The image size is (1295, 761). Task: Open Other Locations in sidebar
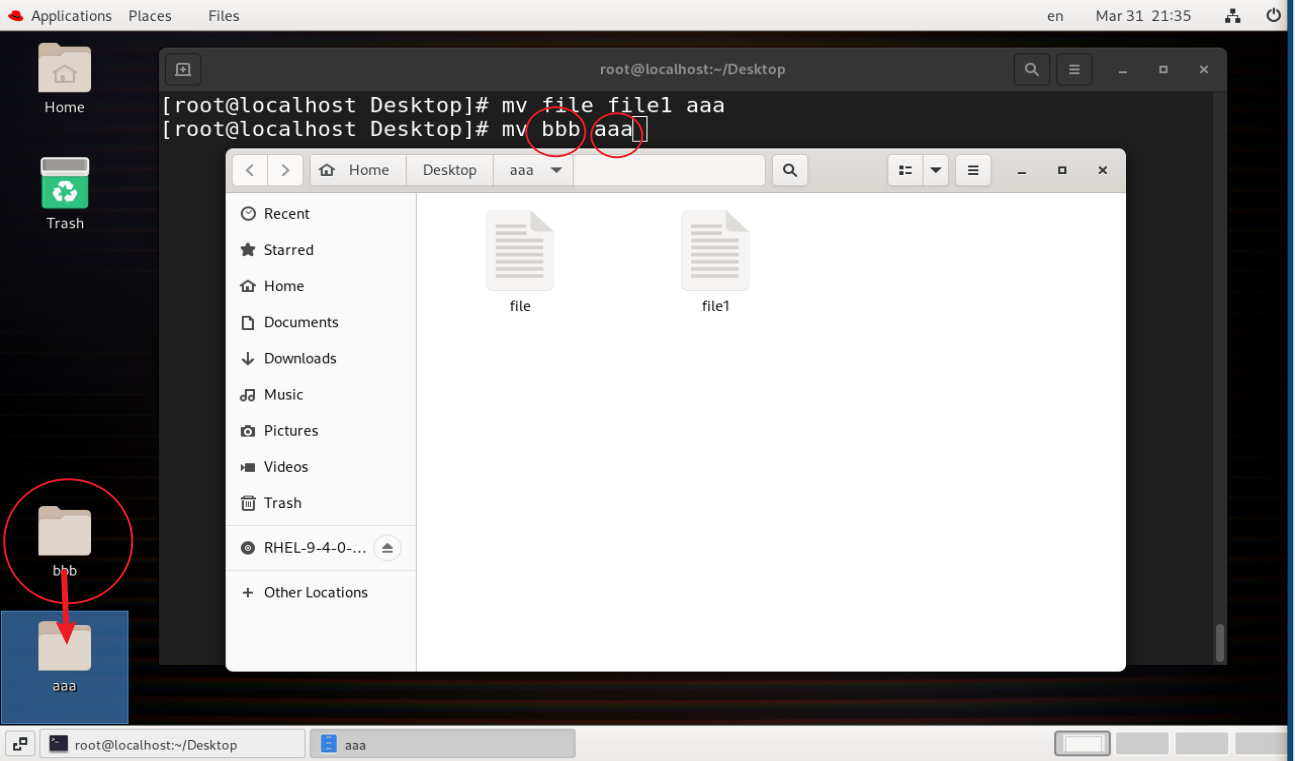pos(321,592)
